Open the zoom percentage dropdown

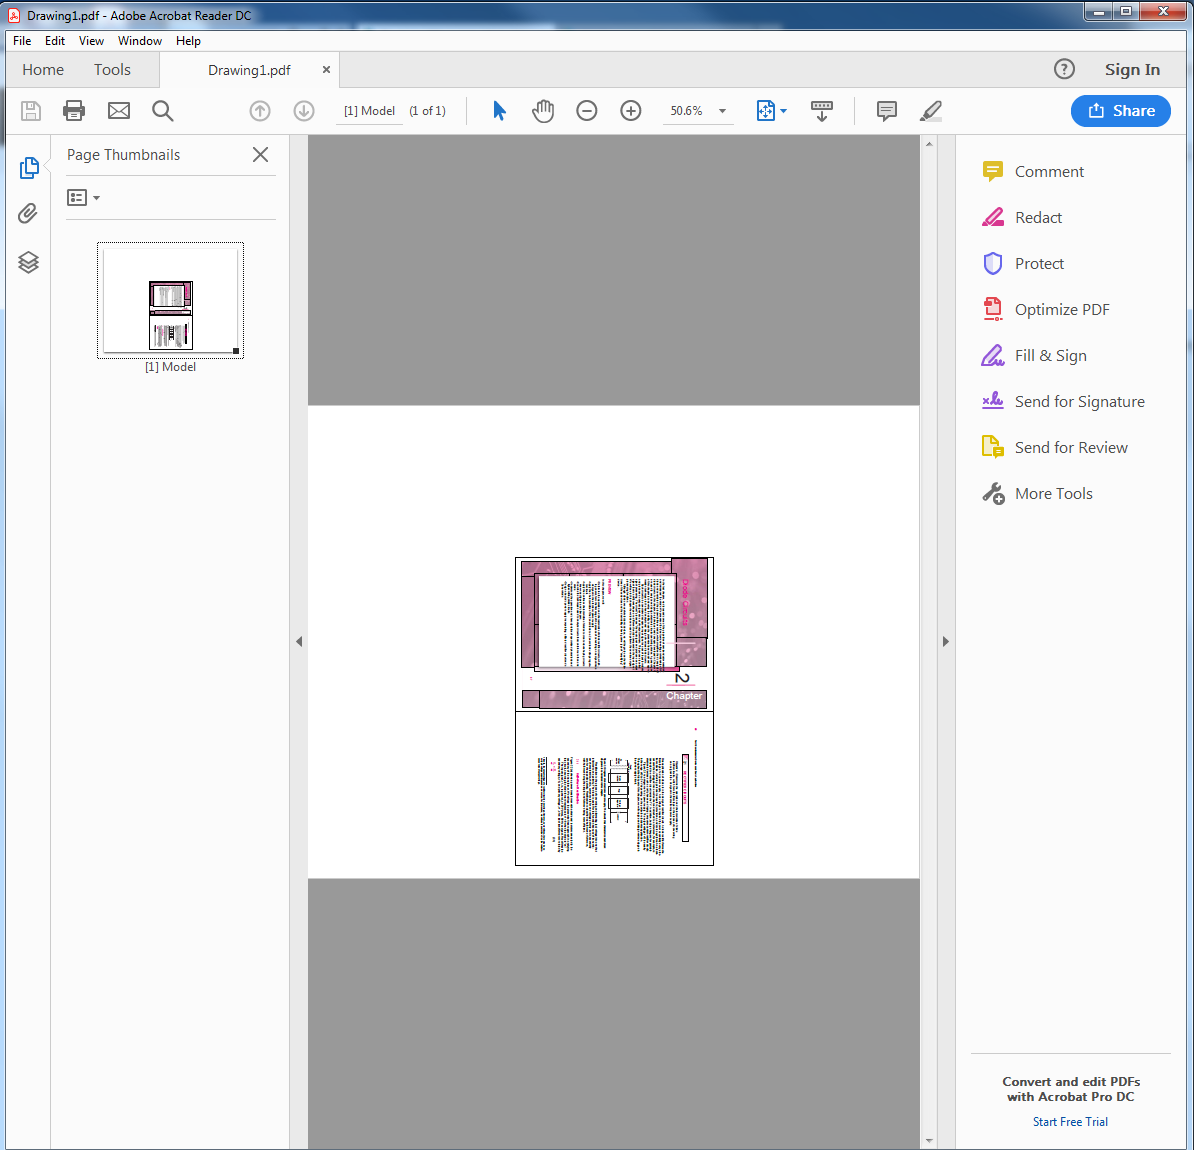[722, 111]
